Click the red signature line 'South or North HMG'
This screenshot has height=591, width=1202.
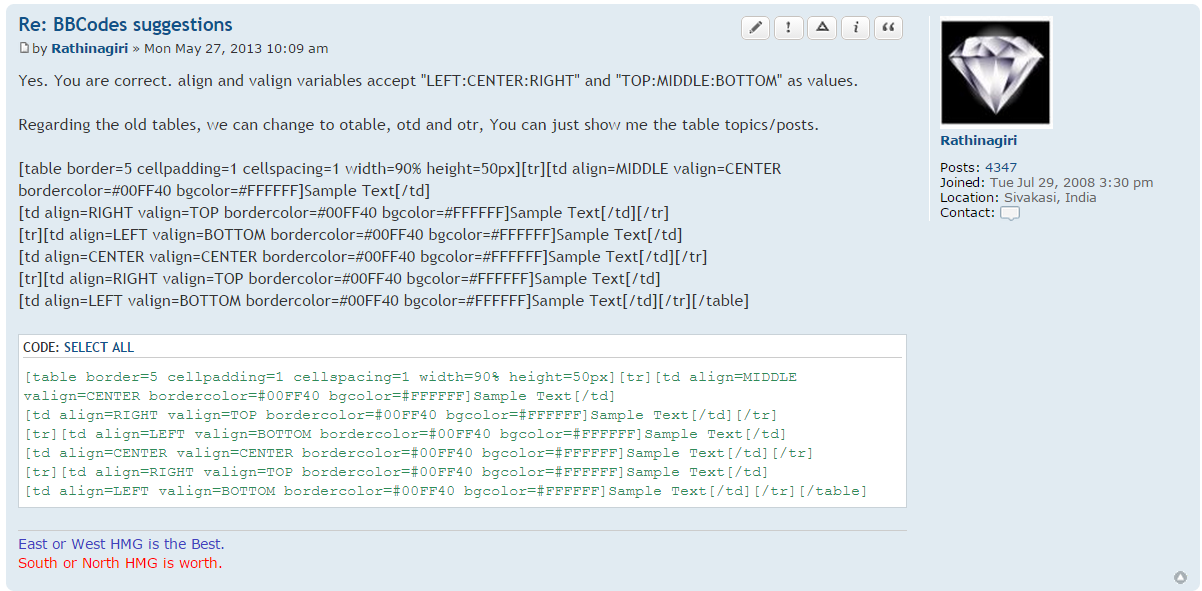coord(120,563)
